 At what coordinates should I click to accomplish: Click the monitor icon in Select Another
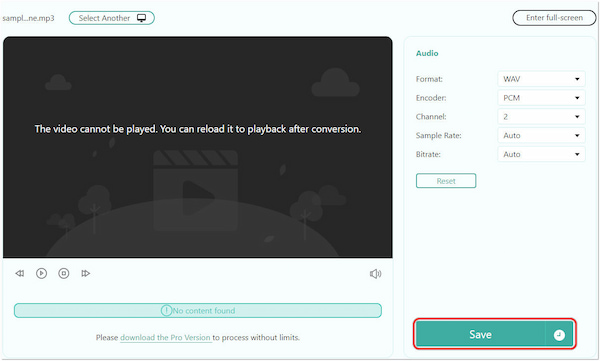point(142,18)
